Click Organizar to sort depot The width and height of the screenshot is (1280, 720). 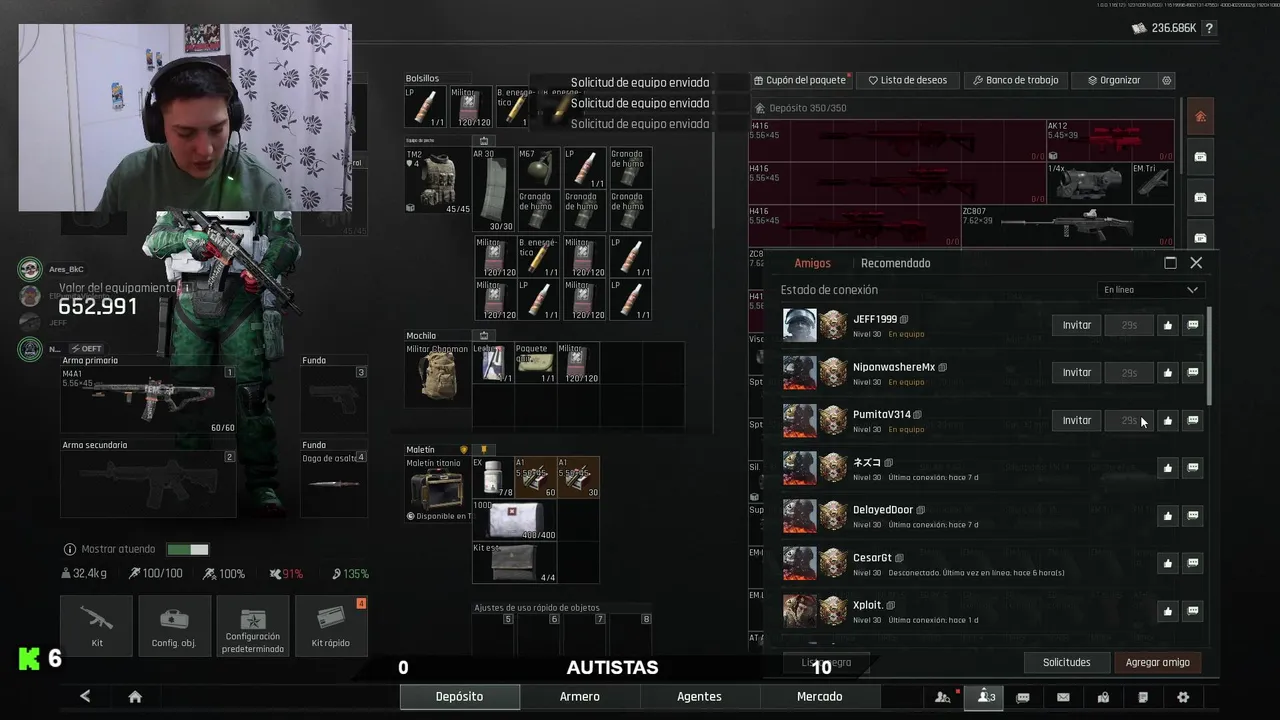coord(1113,80)
